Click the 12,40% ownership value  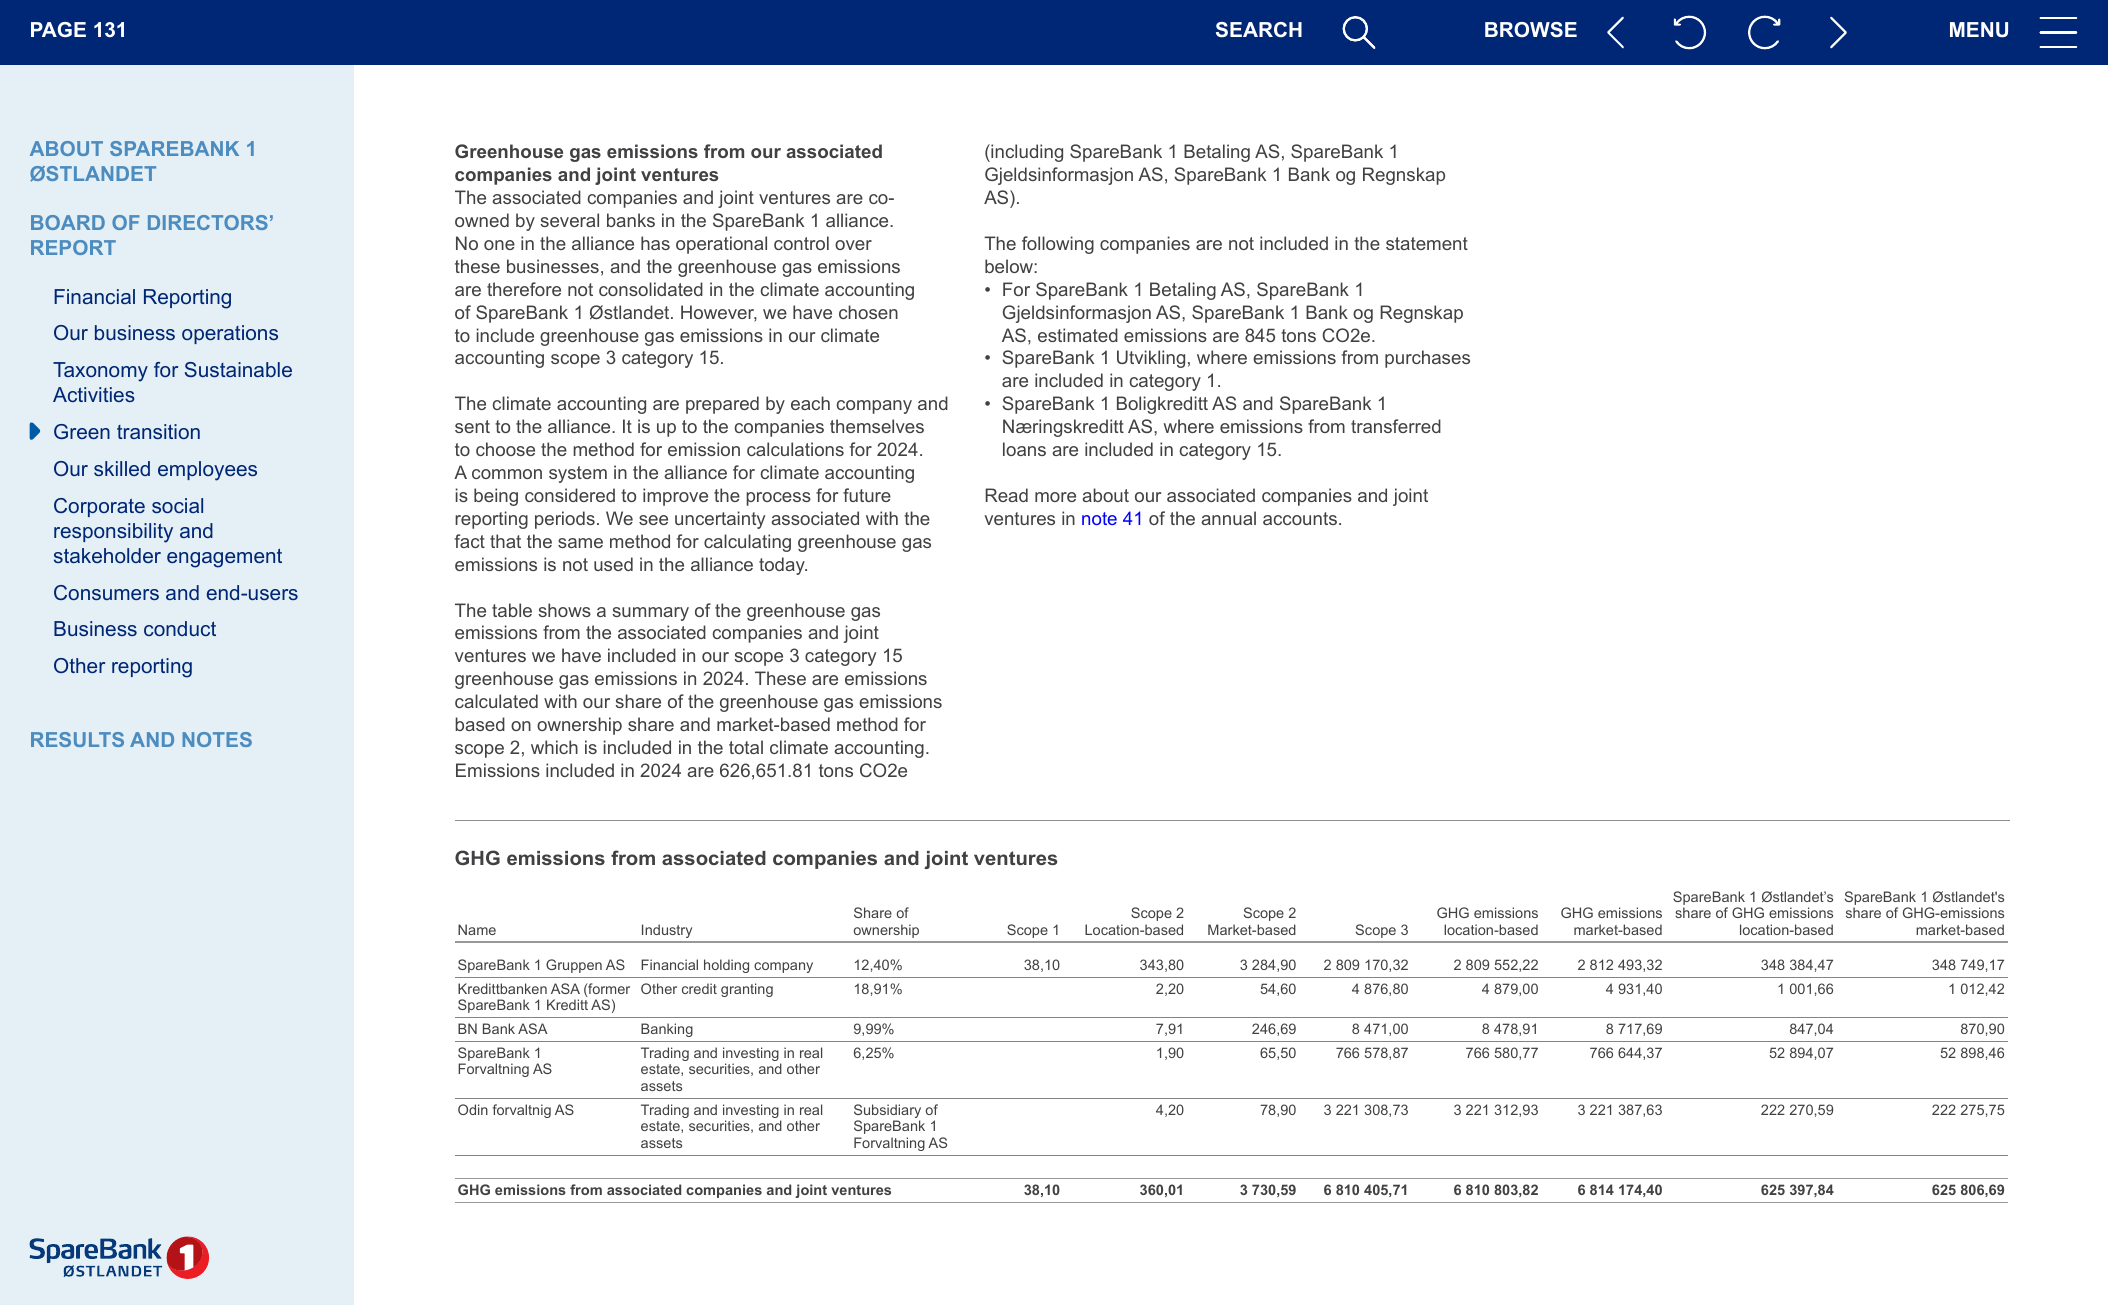click(x=877, y=965)
